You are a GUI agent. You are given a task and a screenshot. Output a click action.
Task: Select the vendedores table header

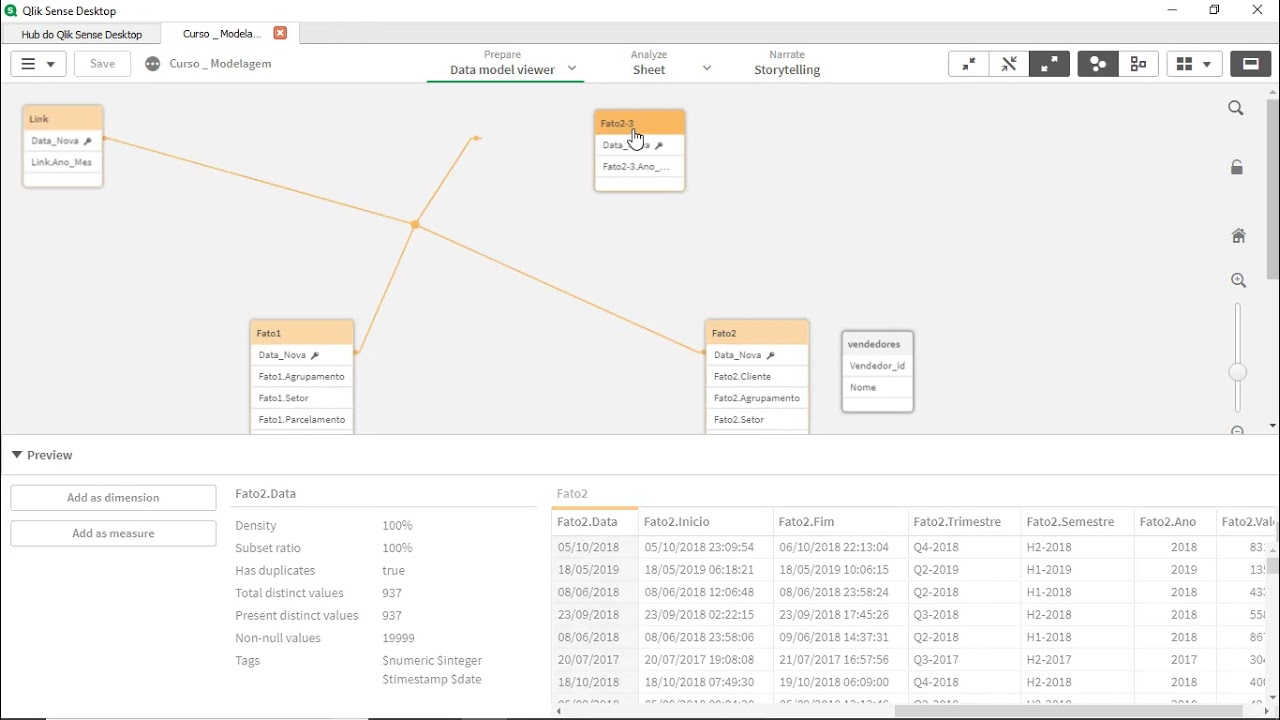point(878,344)
